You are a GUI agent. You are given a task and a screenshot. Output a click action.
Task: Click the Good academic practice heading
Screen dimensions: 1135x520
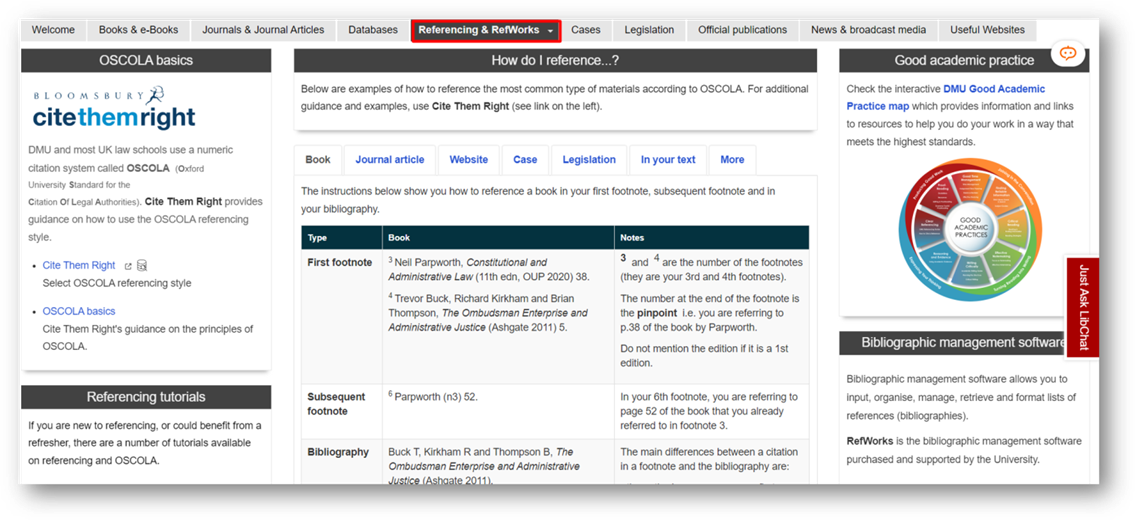pyautogui.click(x=964, y=61)
